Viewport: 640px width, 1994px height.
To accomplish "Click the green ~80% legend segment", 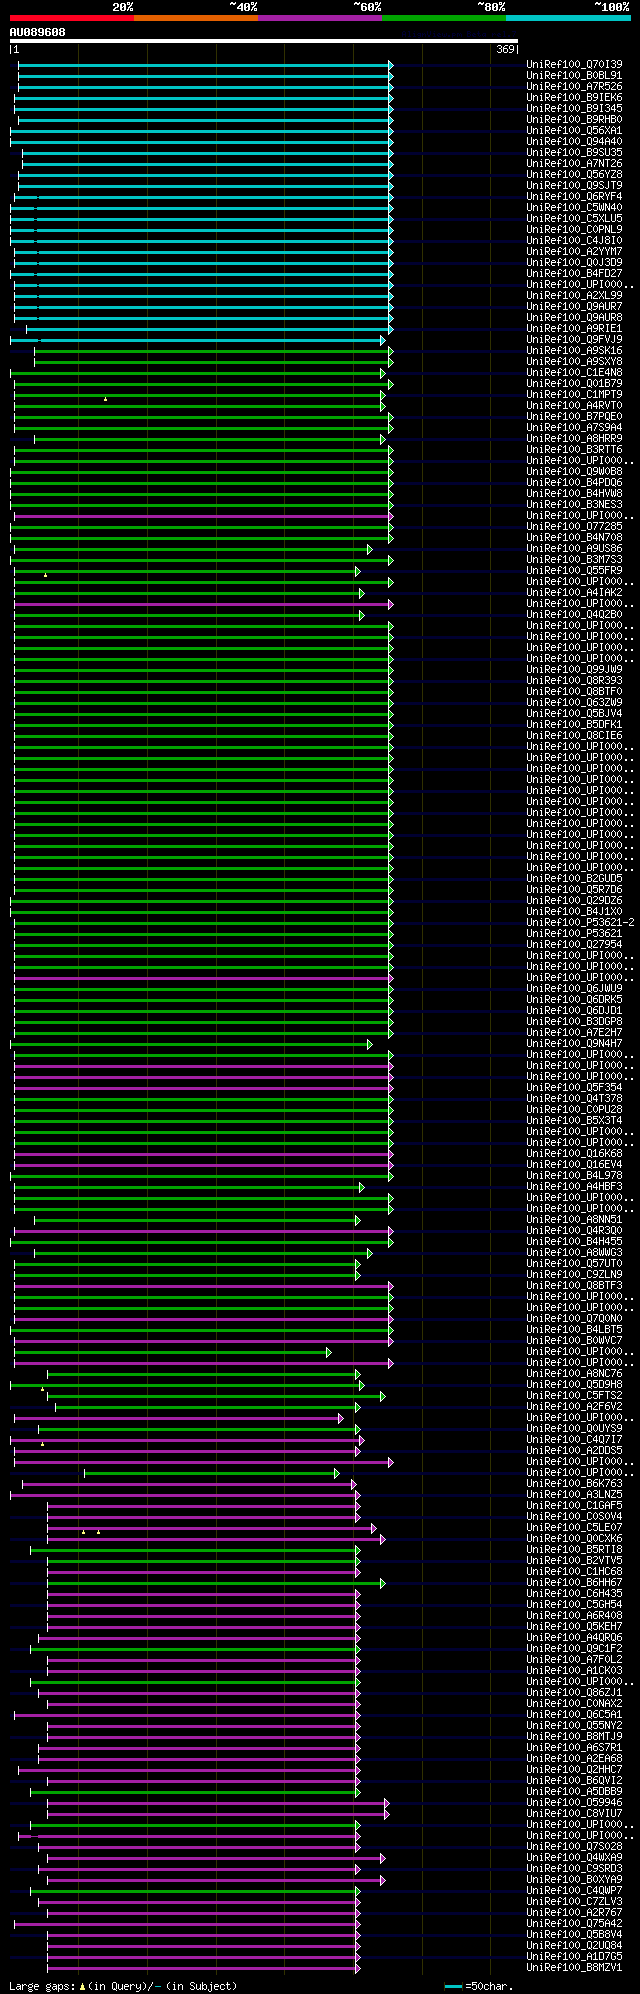I will pos(443,18).
